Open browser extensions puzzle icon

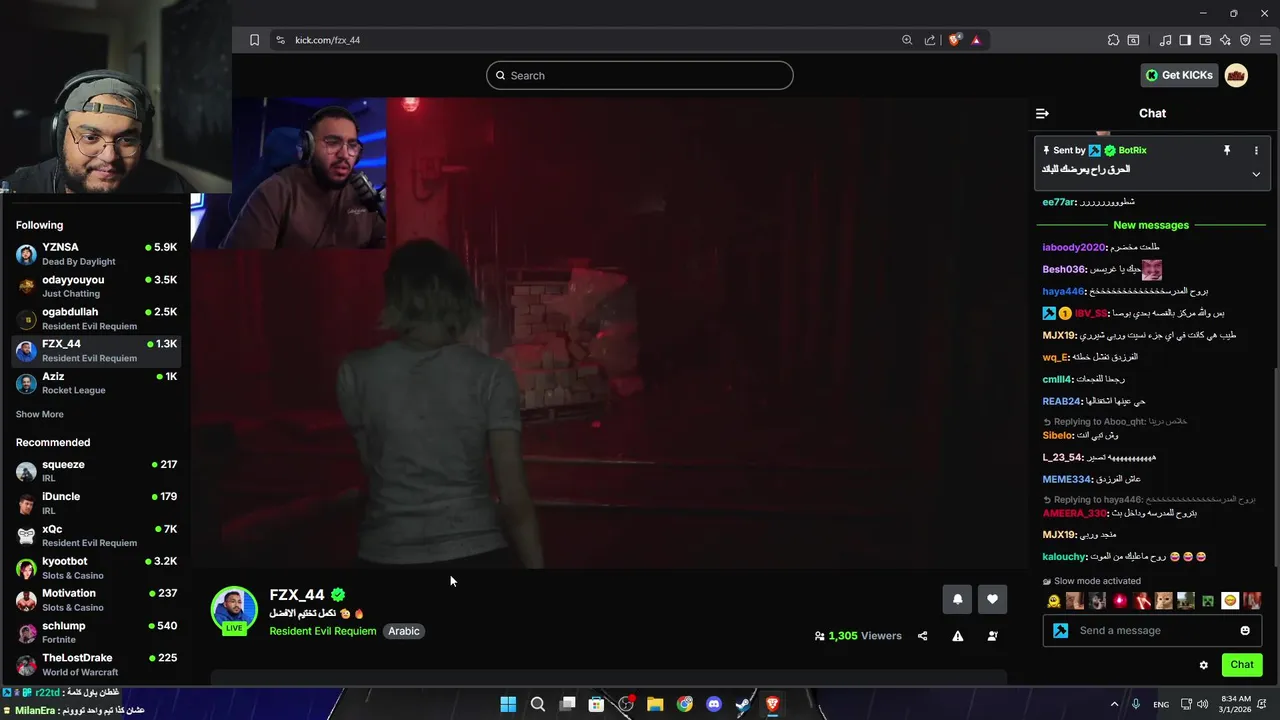click(1113, 40)
